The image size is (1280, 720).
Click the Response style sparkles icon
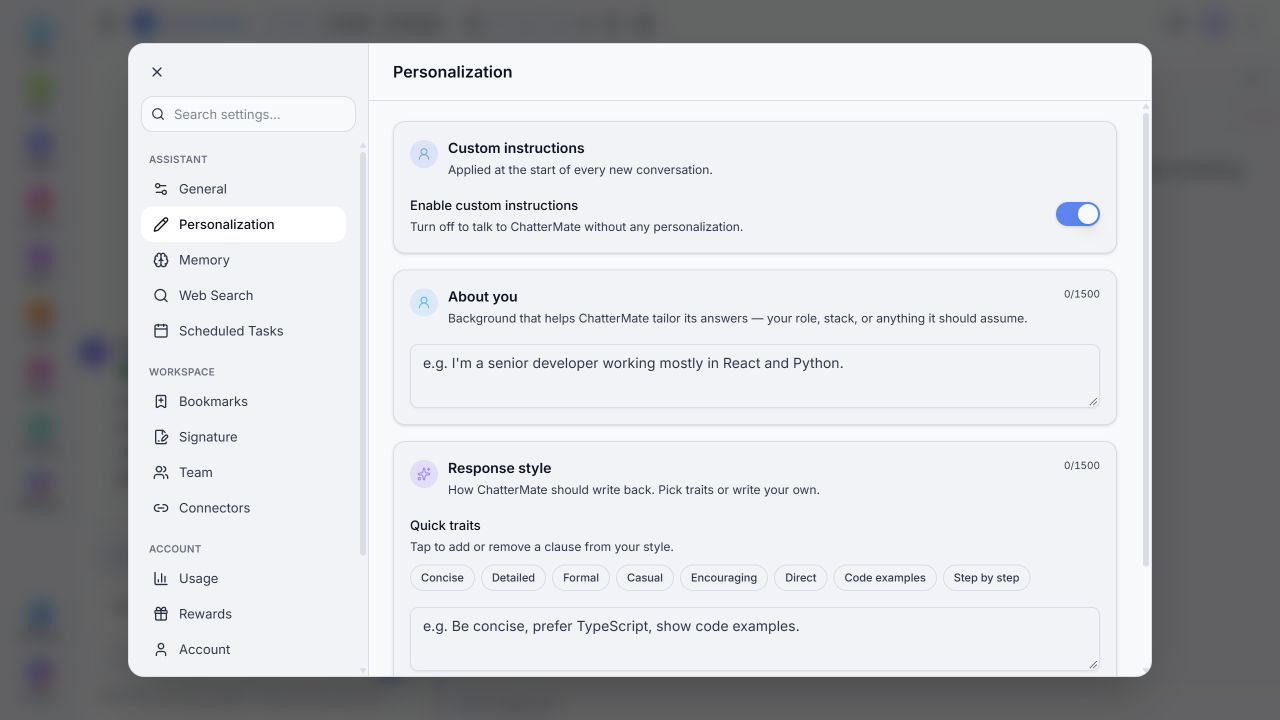pyautogui.click(x=424, y=474)
